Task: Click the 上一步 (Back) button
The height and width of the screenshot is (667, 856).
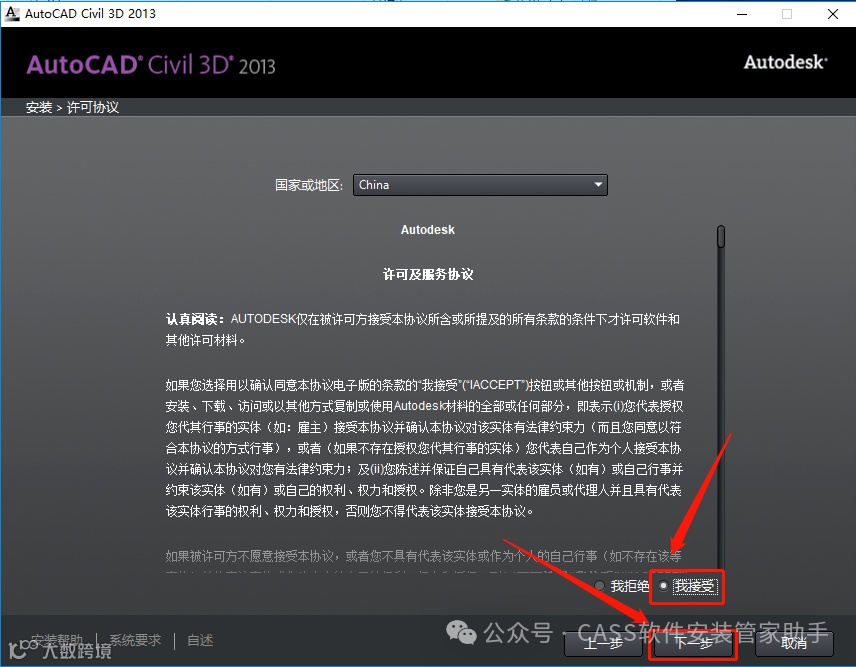Action: pyautogui.click(x=603, y=644)
